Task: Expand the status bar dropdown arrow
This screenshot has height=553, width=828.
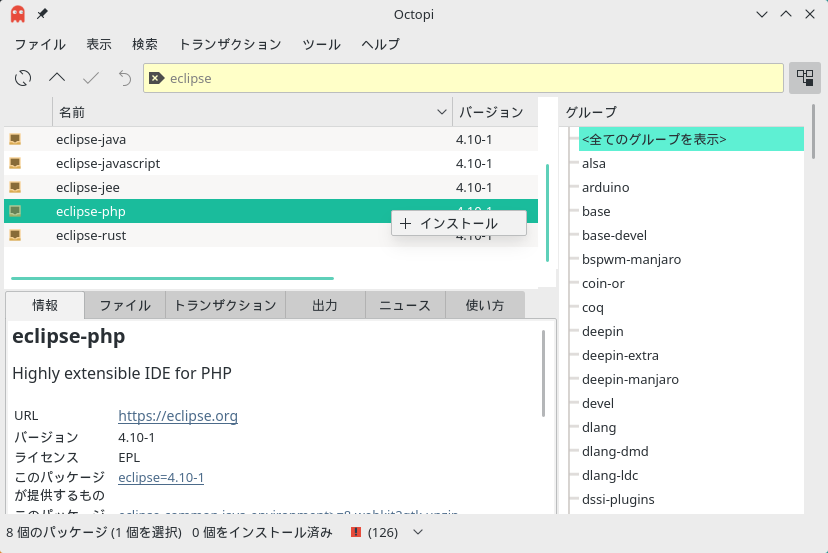Action: pos(418,532)
